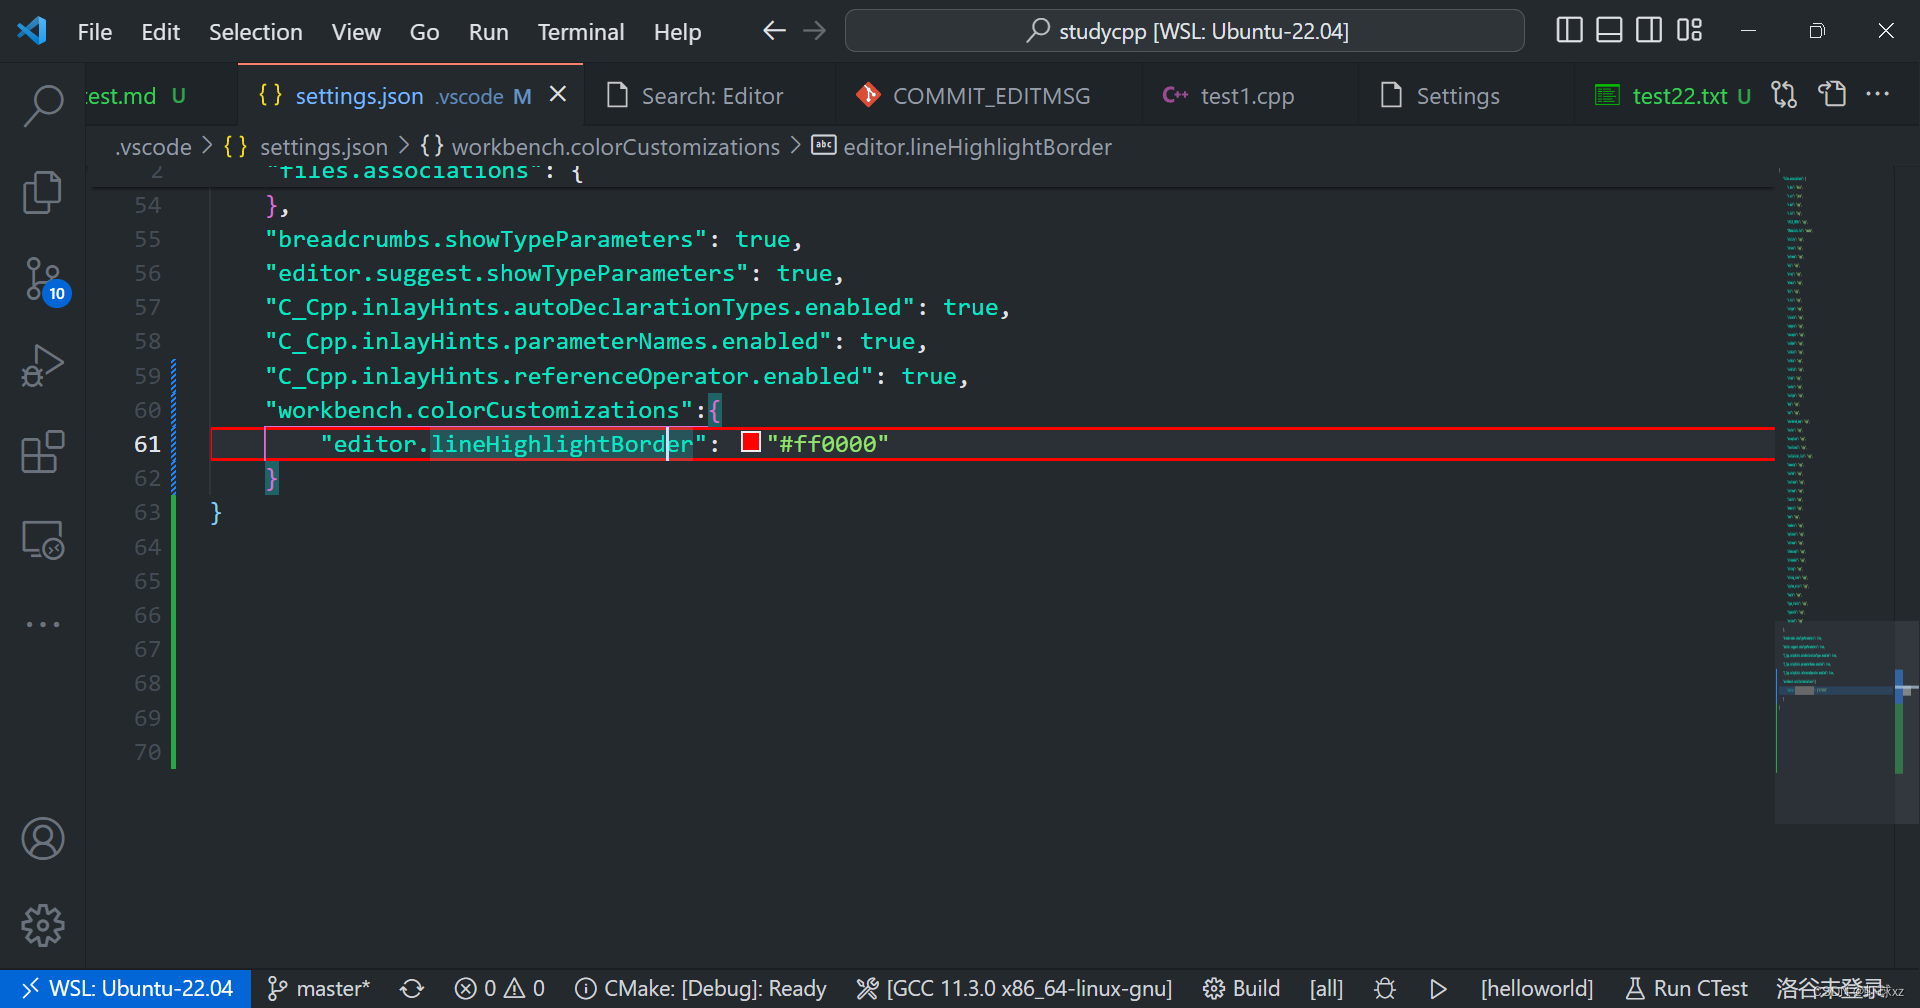Image resolution: width=1920 pixels, height=1008 pixels.
Task: Open the Extensions view
Action: (43, 452)
